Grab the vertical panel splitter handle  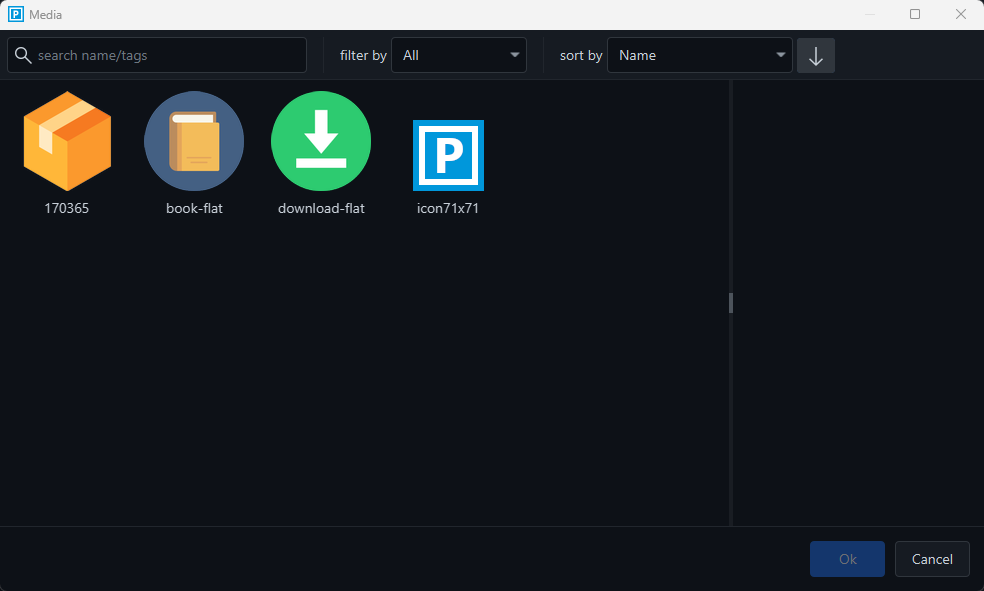(x=731, y=302)
